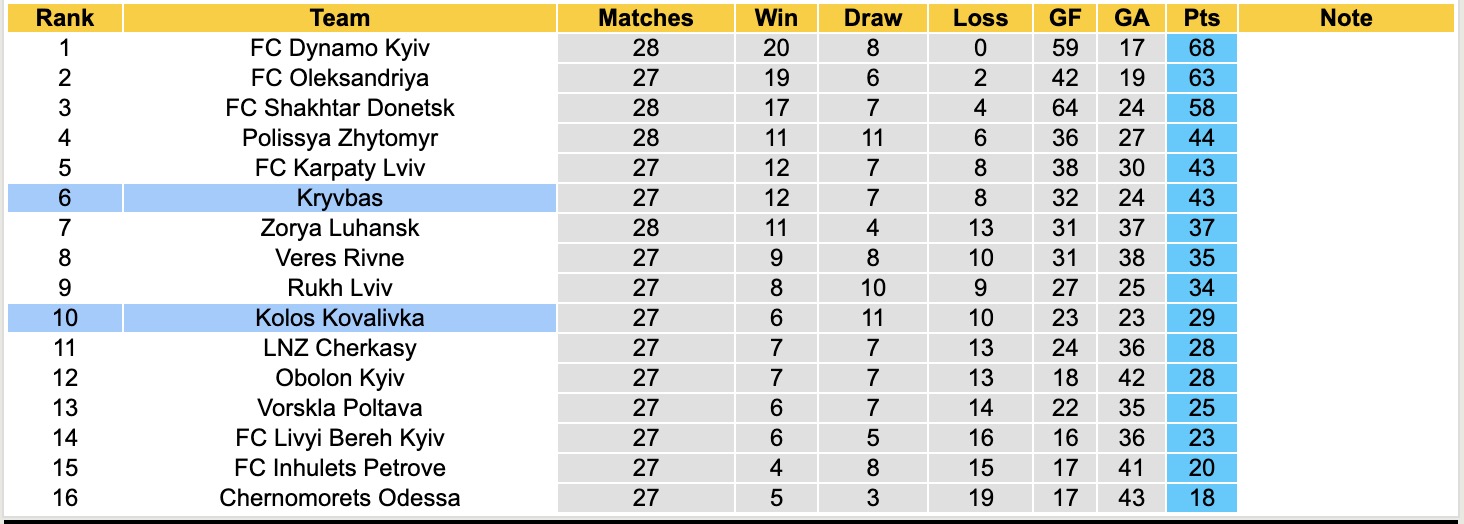Select the highlighted Kryvbas team name
This screenshot has width=1464, height=524.
(x=340, y=198)
